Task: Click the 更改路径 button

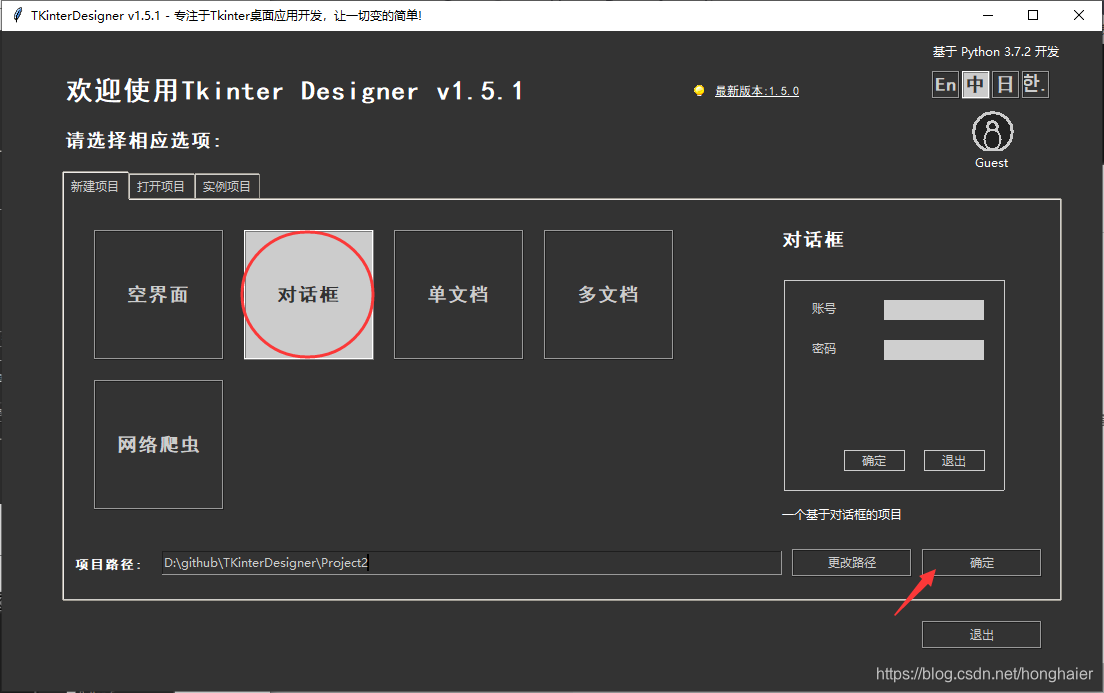Action: [x=851, y=563]
